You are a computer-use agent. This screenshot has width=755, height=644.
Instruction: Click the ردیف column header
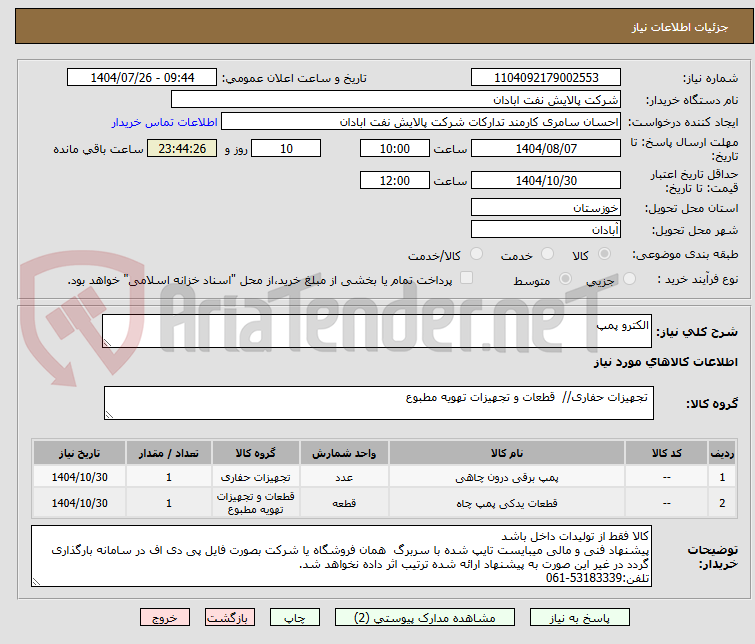(x=722, y=453)
